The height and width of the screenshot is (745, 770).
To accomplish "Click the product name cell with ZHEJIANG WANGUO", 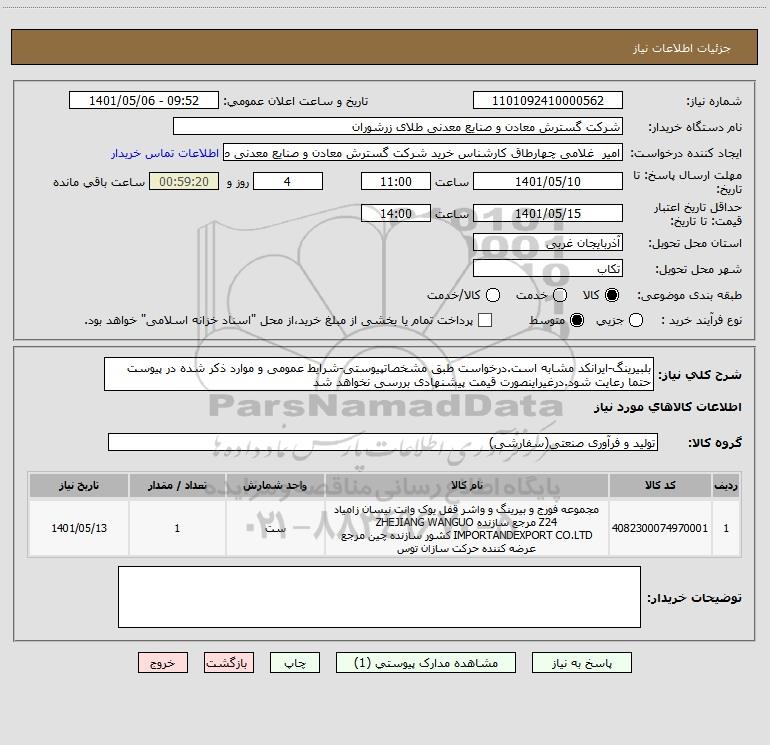I will [467, 528].
